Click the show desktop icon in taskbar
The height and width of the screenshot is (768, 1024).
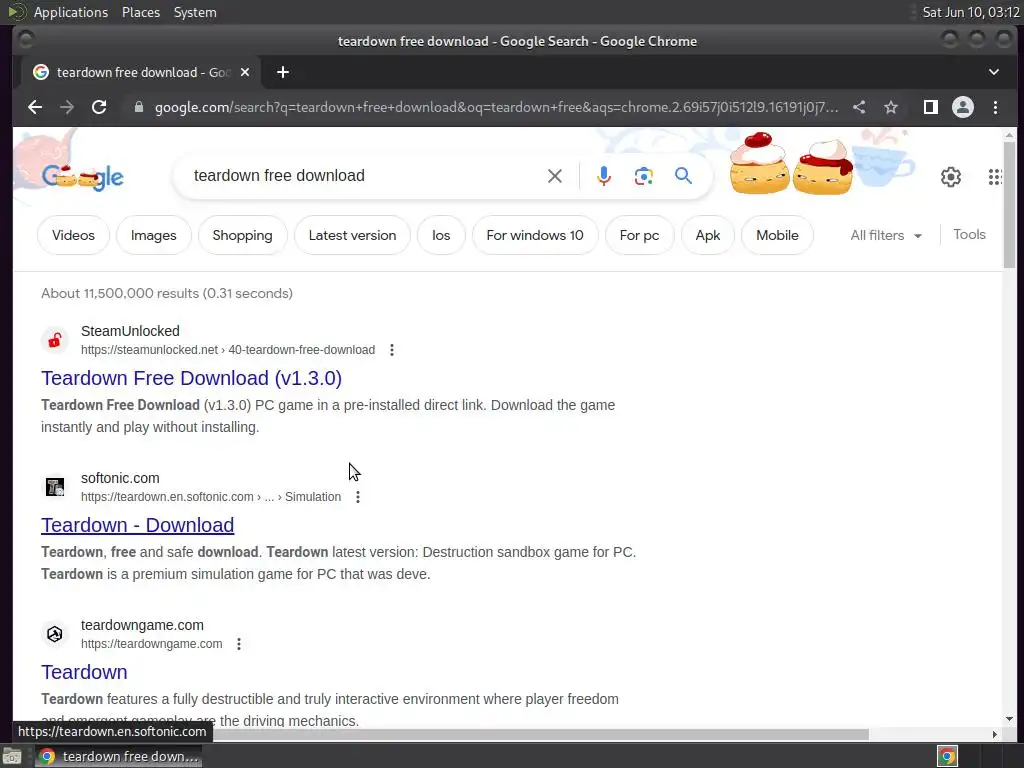pos(12,757)
